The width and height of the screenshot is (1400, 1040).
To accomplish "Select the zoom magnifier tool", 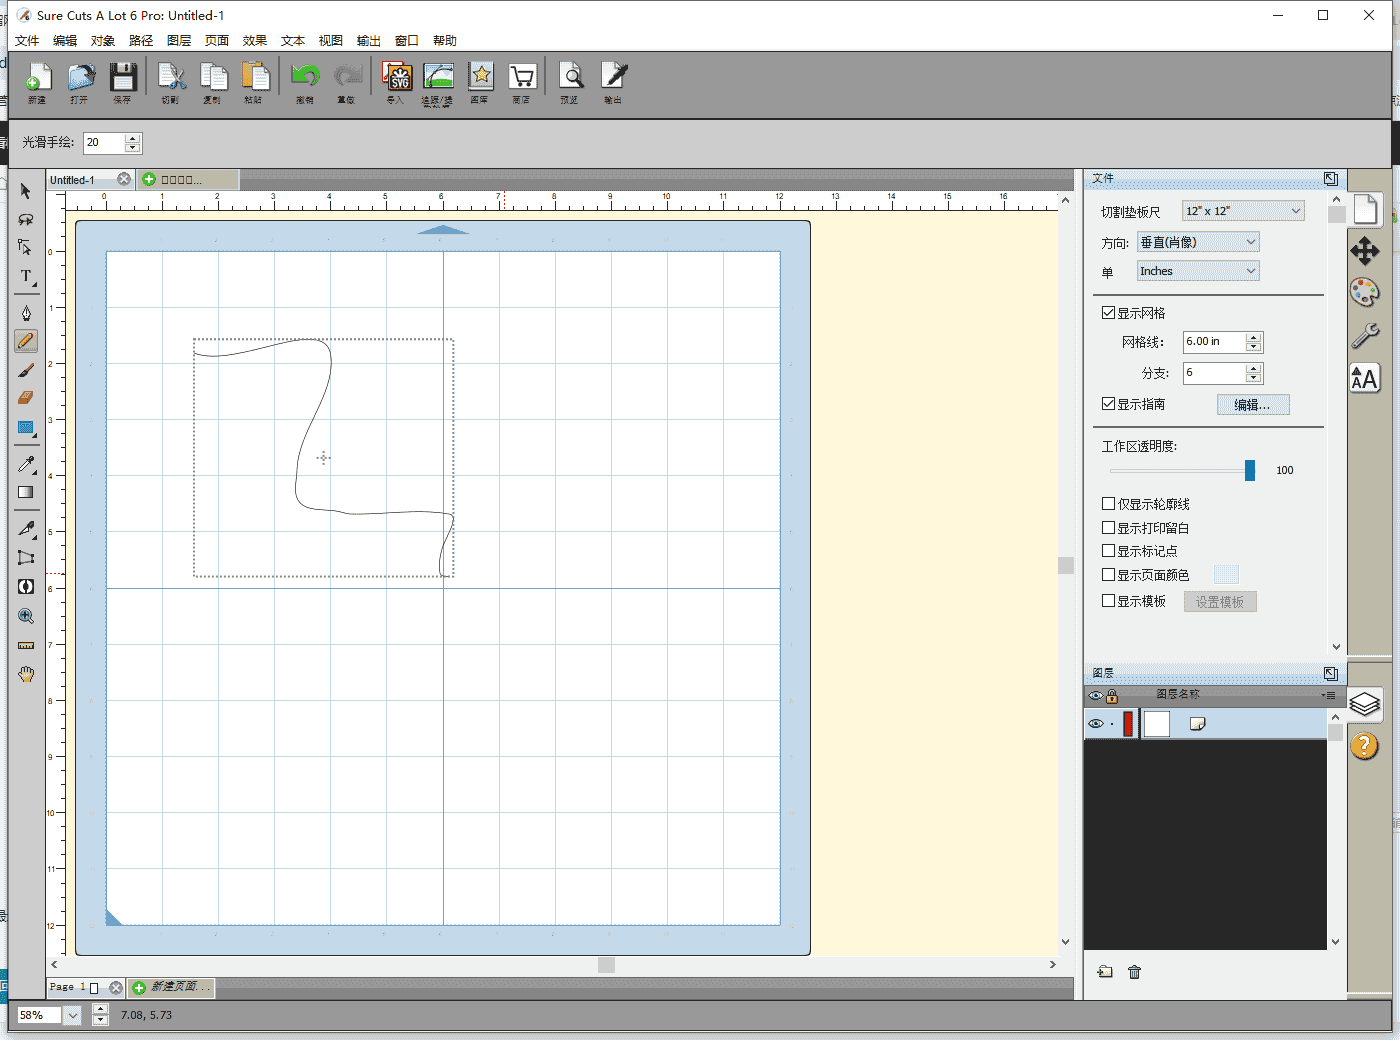I will [x=26, y=617].
